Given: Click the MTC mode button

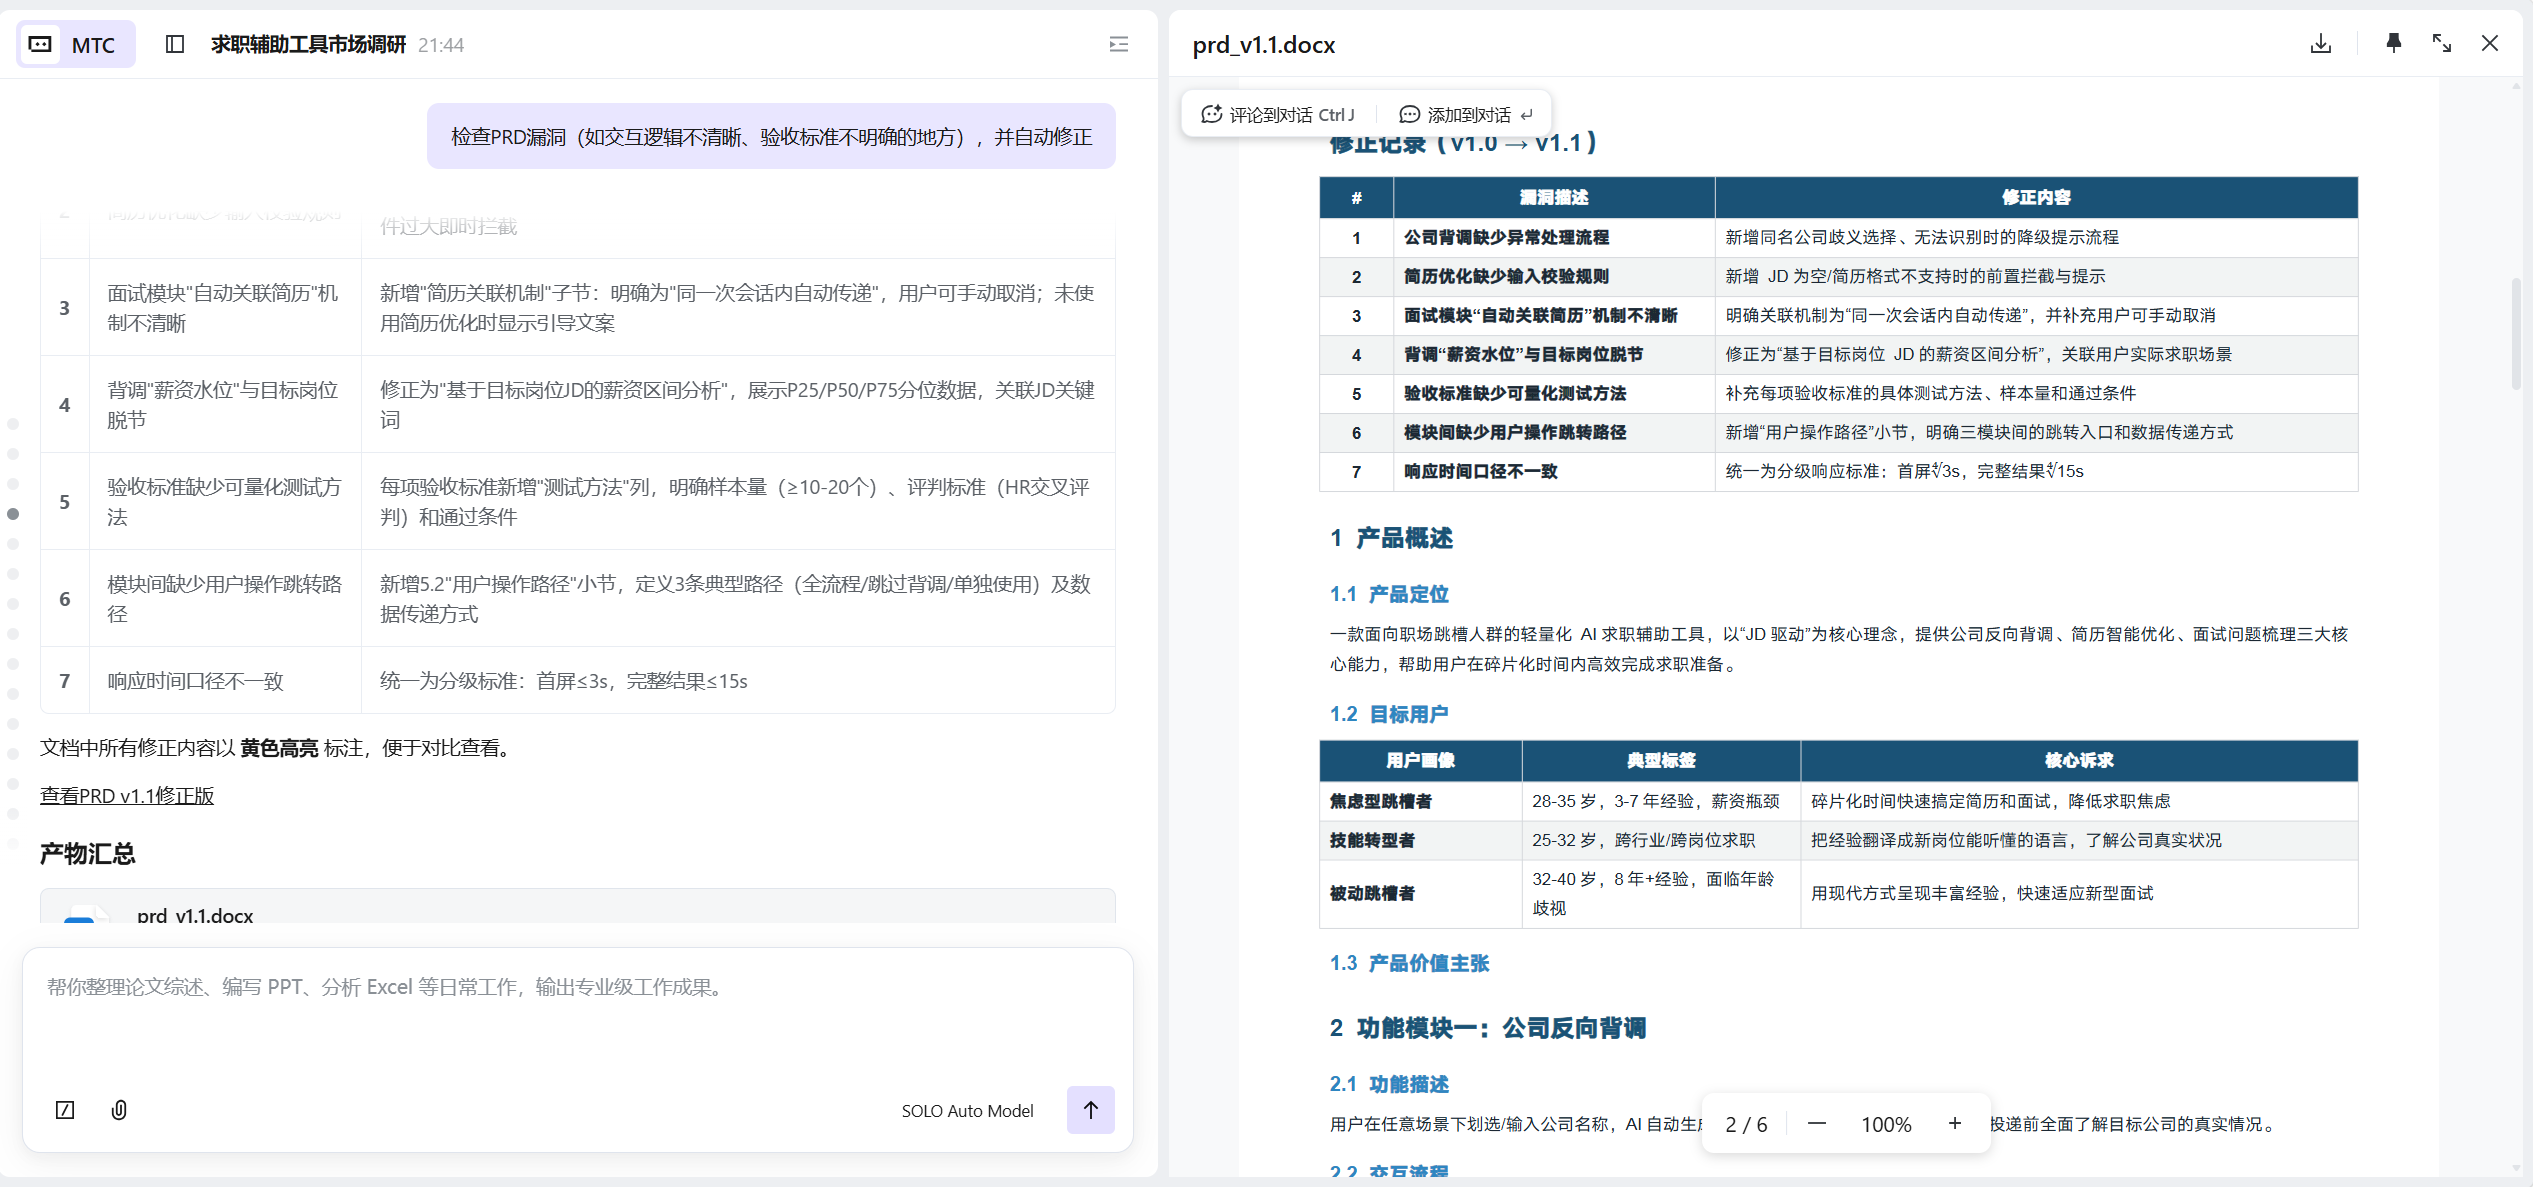Looking at the screenshot, I should coord(76,44).
